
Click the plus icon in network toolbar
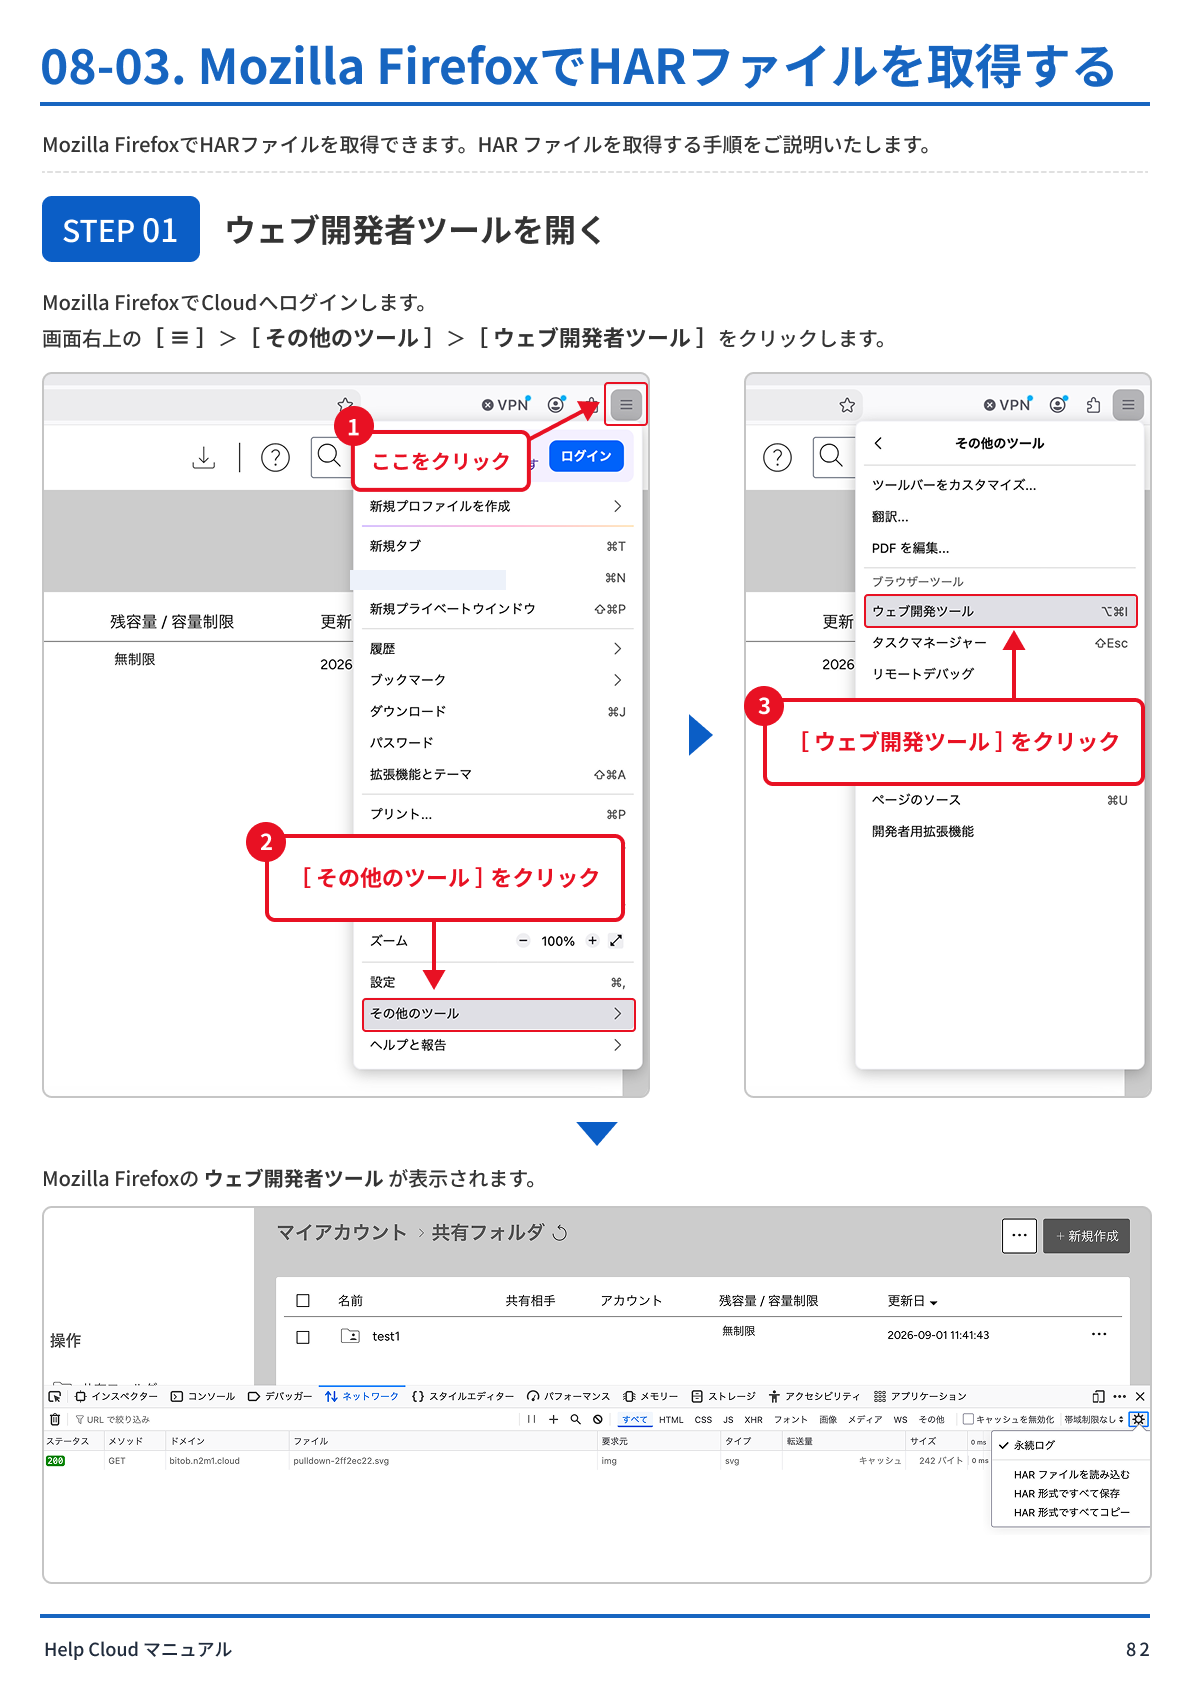553,1419
